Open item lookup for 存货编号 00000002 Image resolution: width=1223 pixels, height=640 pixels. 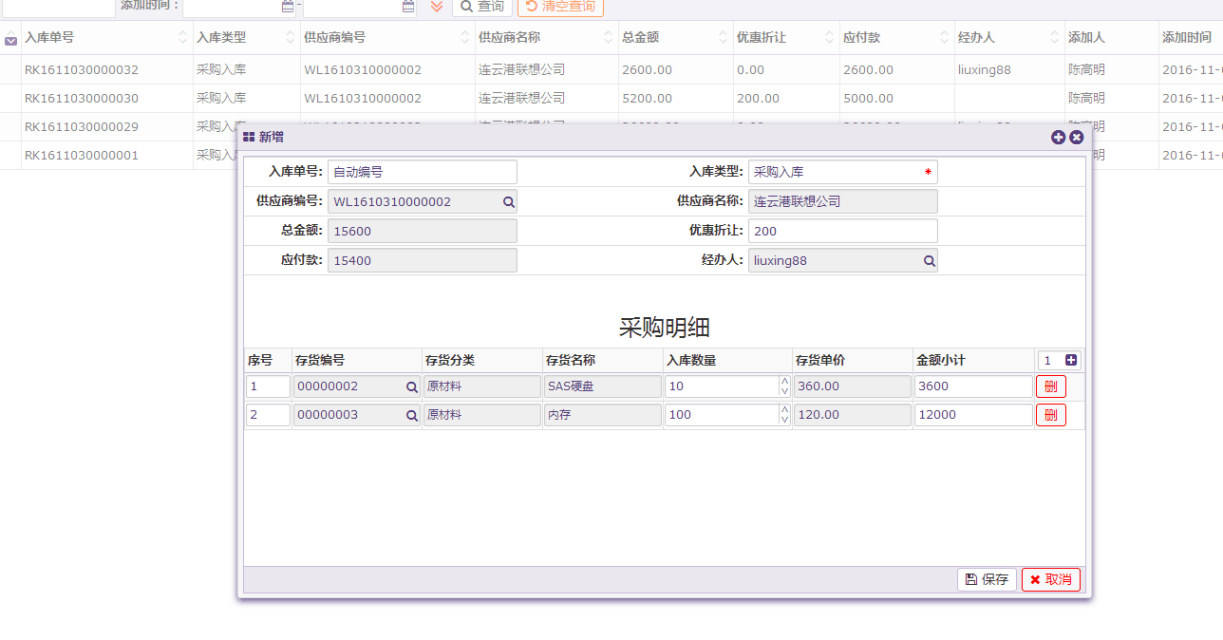[411, 387]
